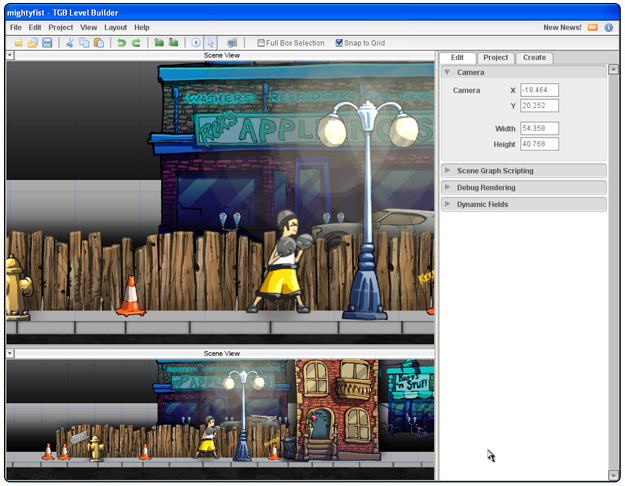Viewport: 625px width, 486px height.
Task: Open the lower Scene View dropdown arrow
Action: click(10, 353)
